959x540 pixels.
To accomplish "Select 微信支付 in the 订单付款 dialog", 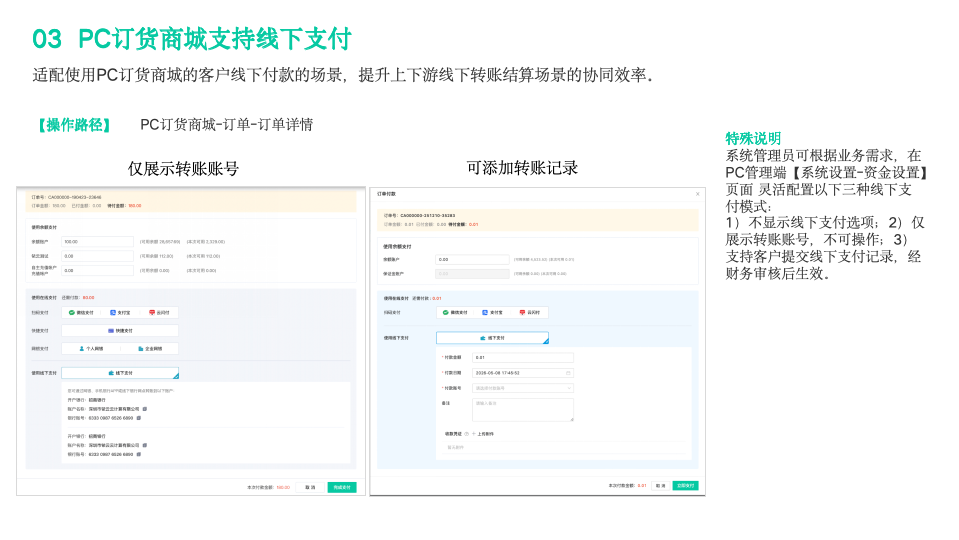I will (x=455, y=313).
